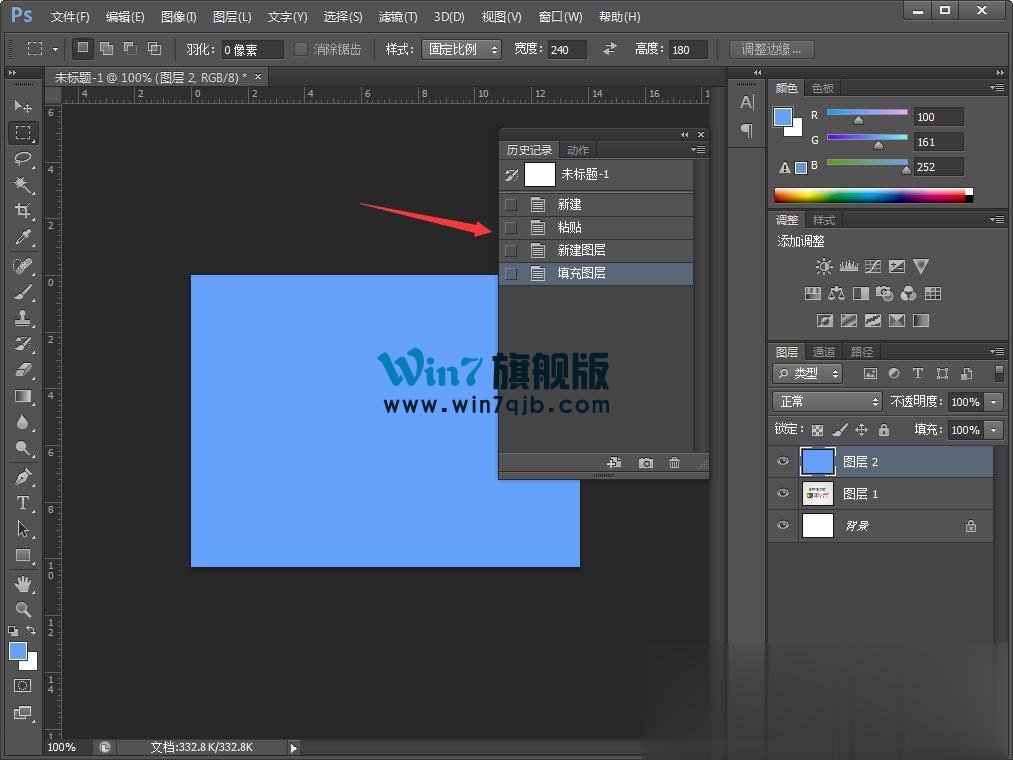
Task: Switch to the 动作 actions tab
Action: (x=578, y=150)
